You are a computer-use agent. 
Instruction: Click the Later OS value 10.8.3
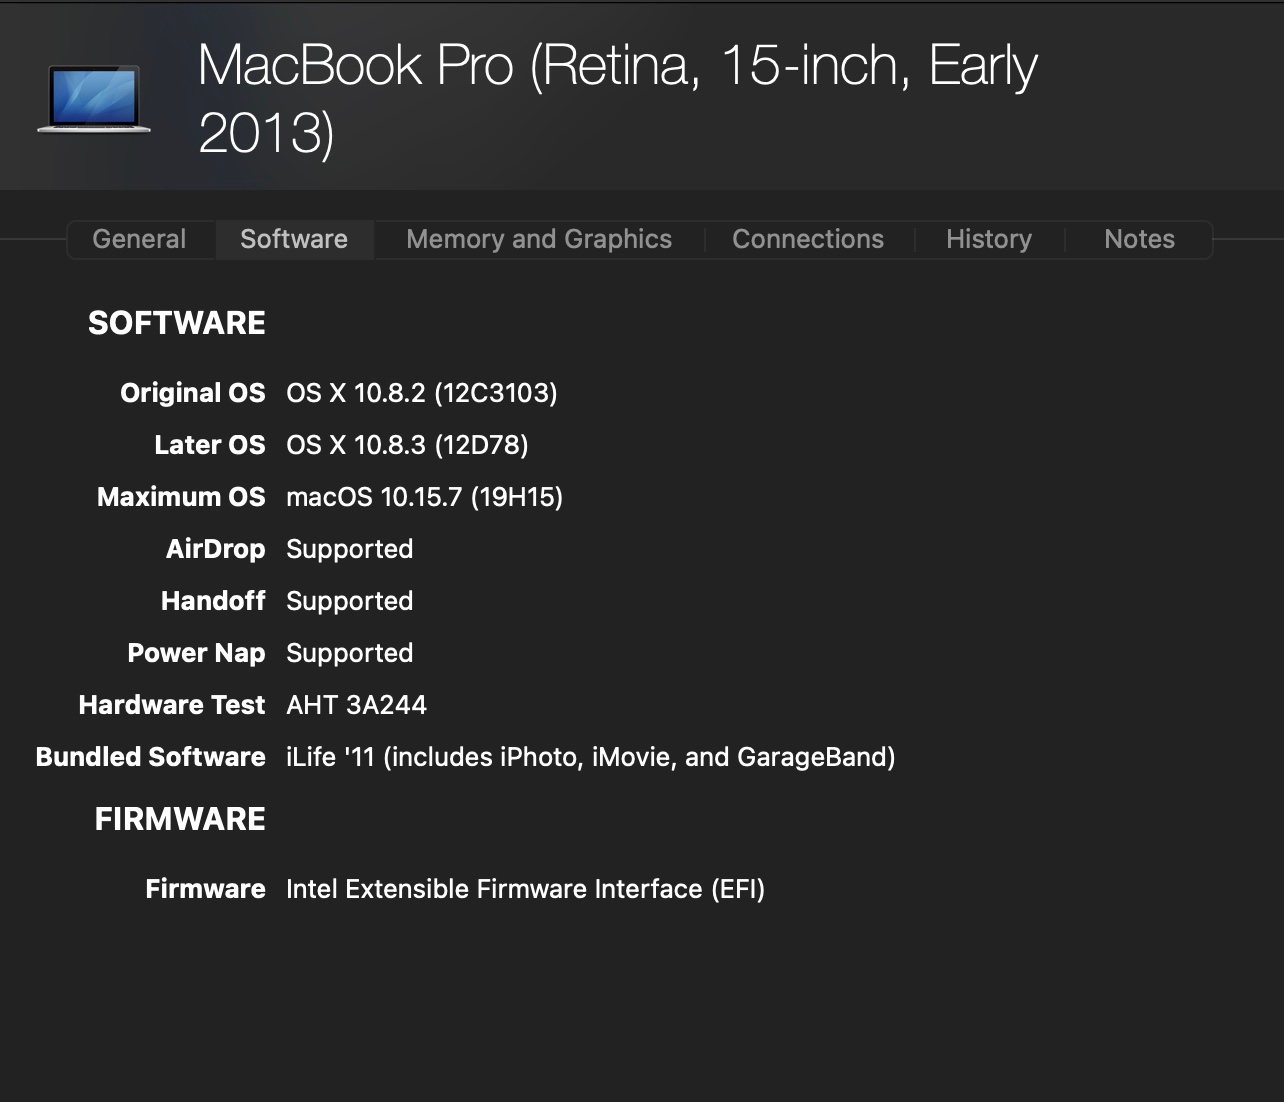[x=407, y=445]
